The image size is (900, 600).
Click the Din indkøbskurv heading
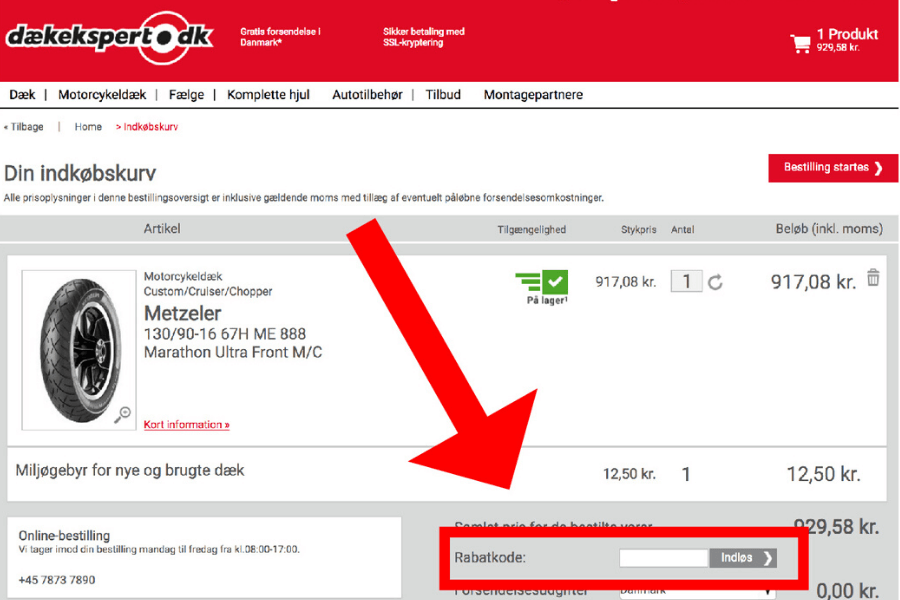[x=80, y=173]
